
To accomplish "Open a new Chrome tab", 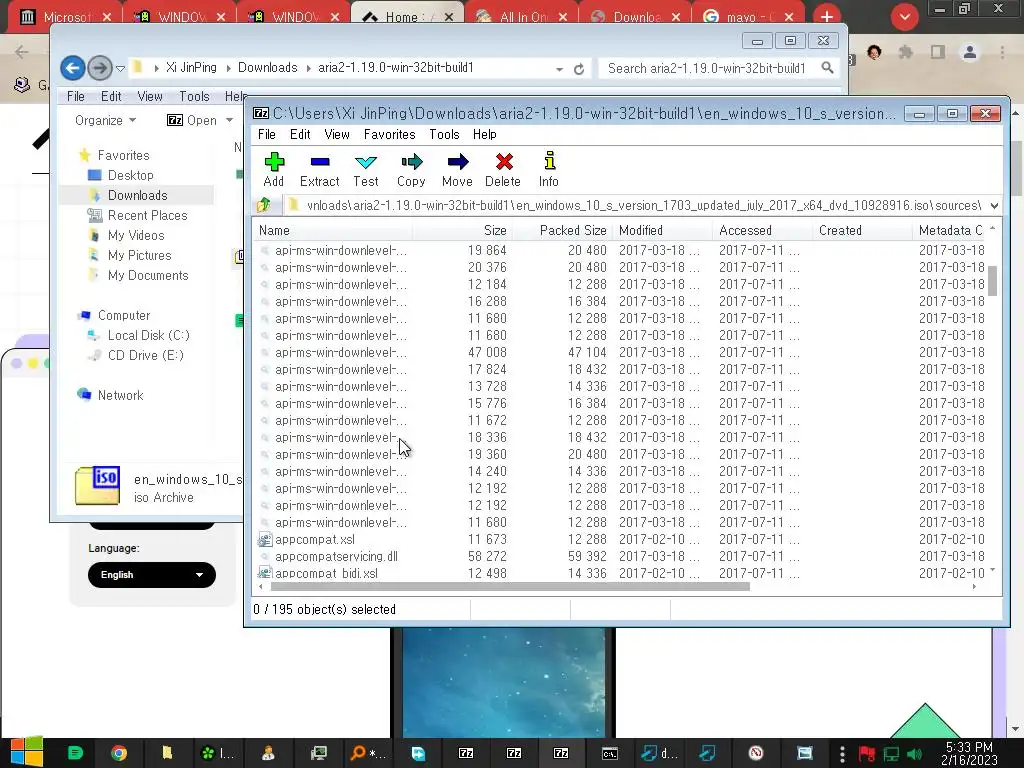I will pyautogui.click(x=827, y=17).
